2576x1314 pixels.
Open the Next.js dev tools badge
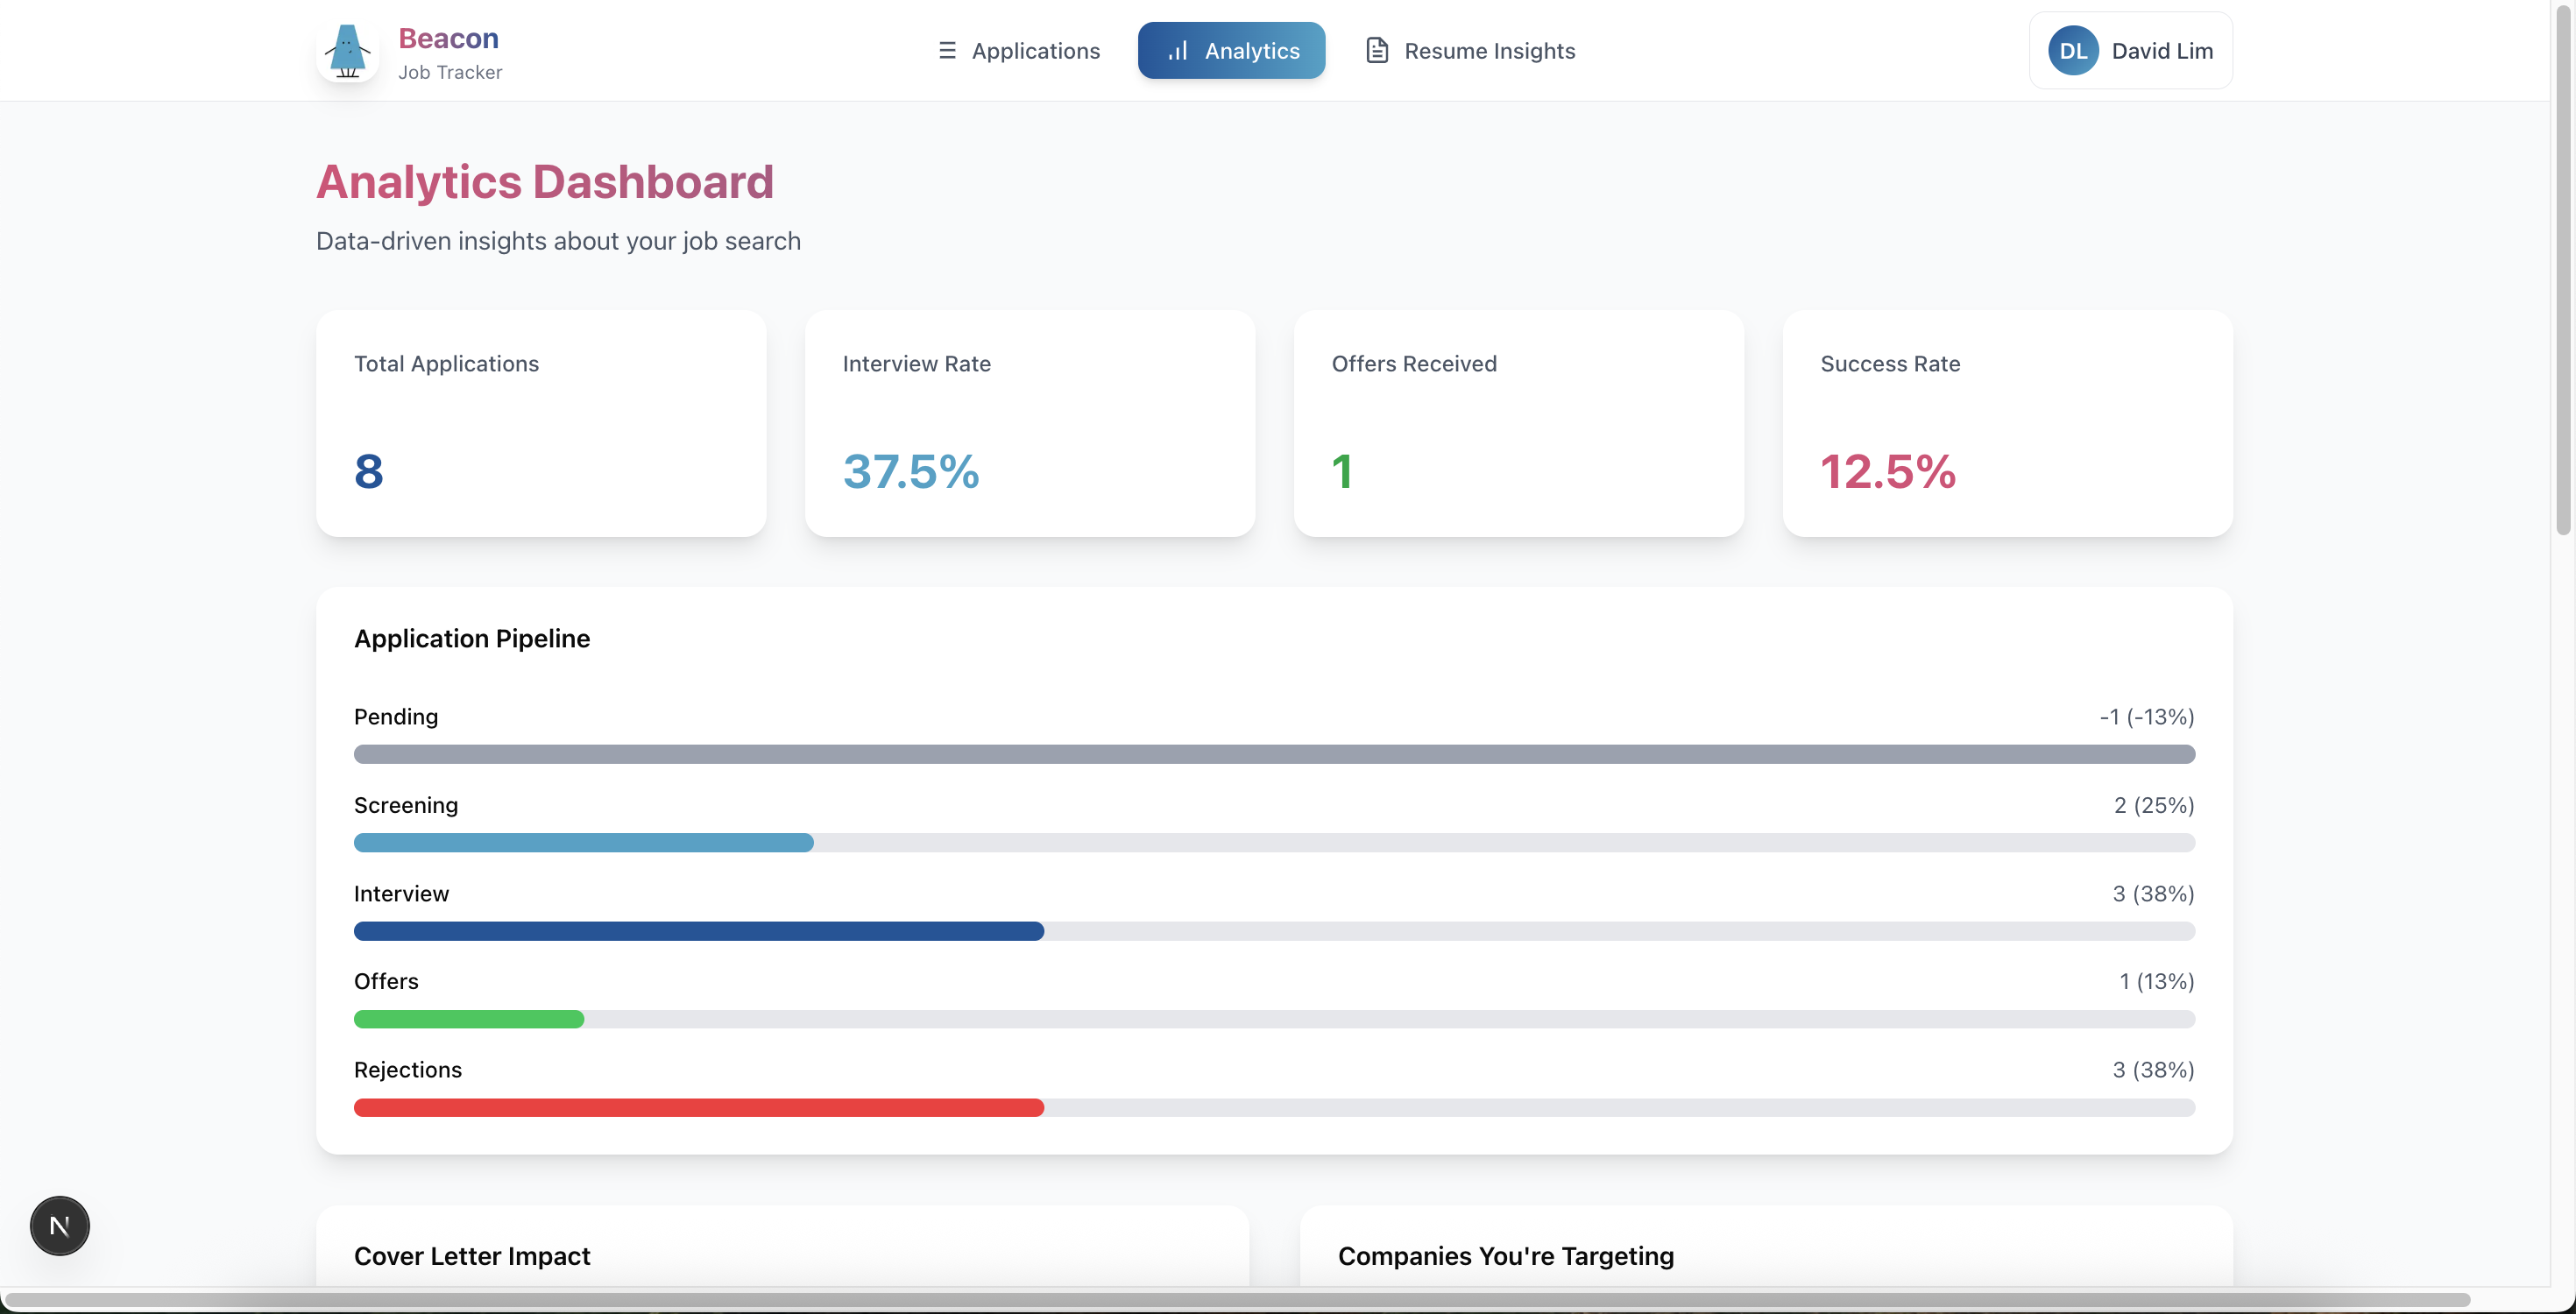point(60,1225)
